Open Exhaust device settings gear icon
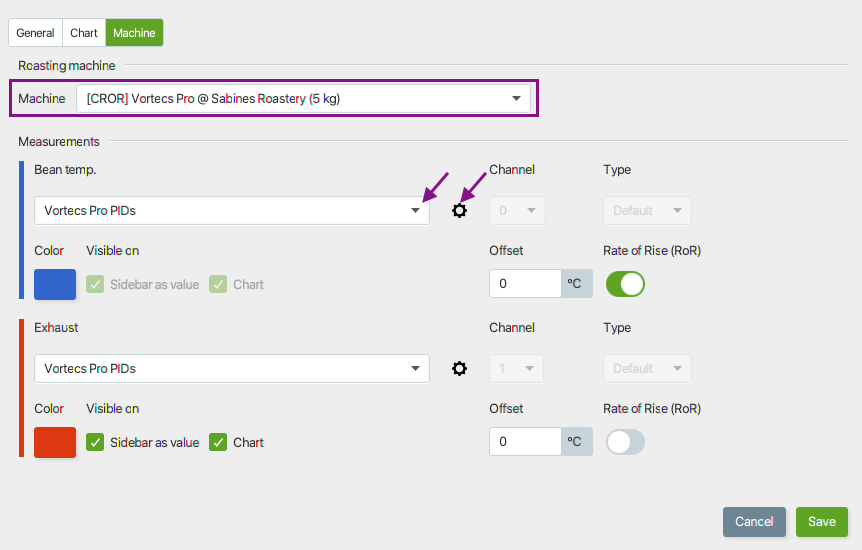Viewport: 862px width, 550px height. (459, 368)
